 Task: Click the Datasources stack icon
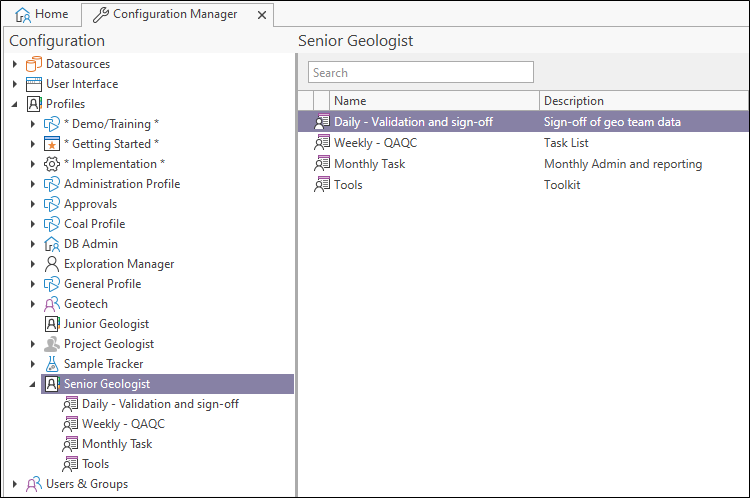[x=35, y=64]
